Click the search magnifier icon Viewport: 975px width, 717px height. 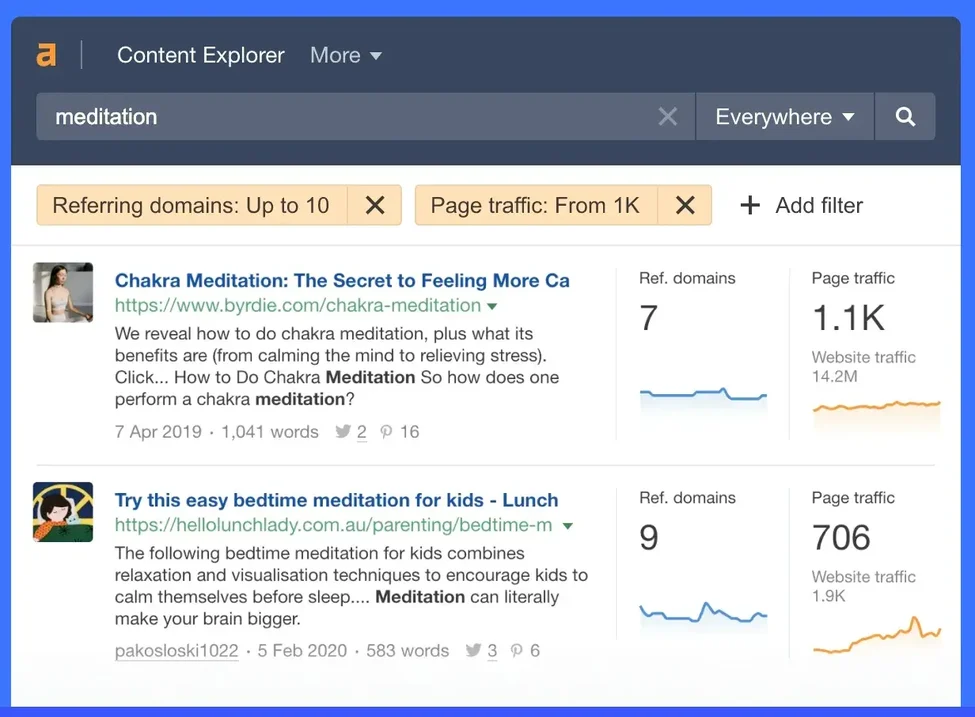point(905,116)
